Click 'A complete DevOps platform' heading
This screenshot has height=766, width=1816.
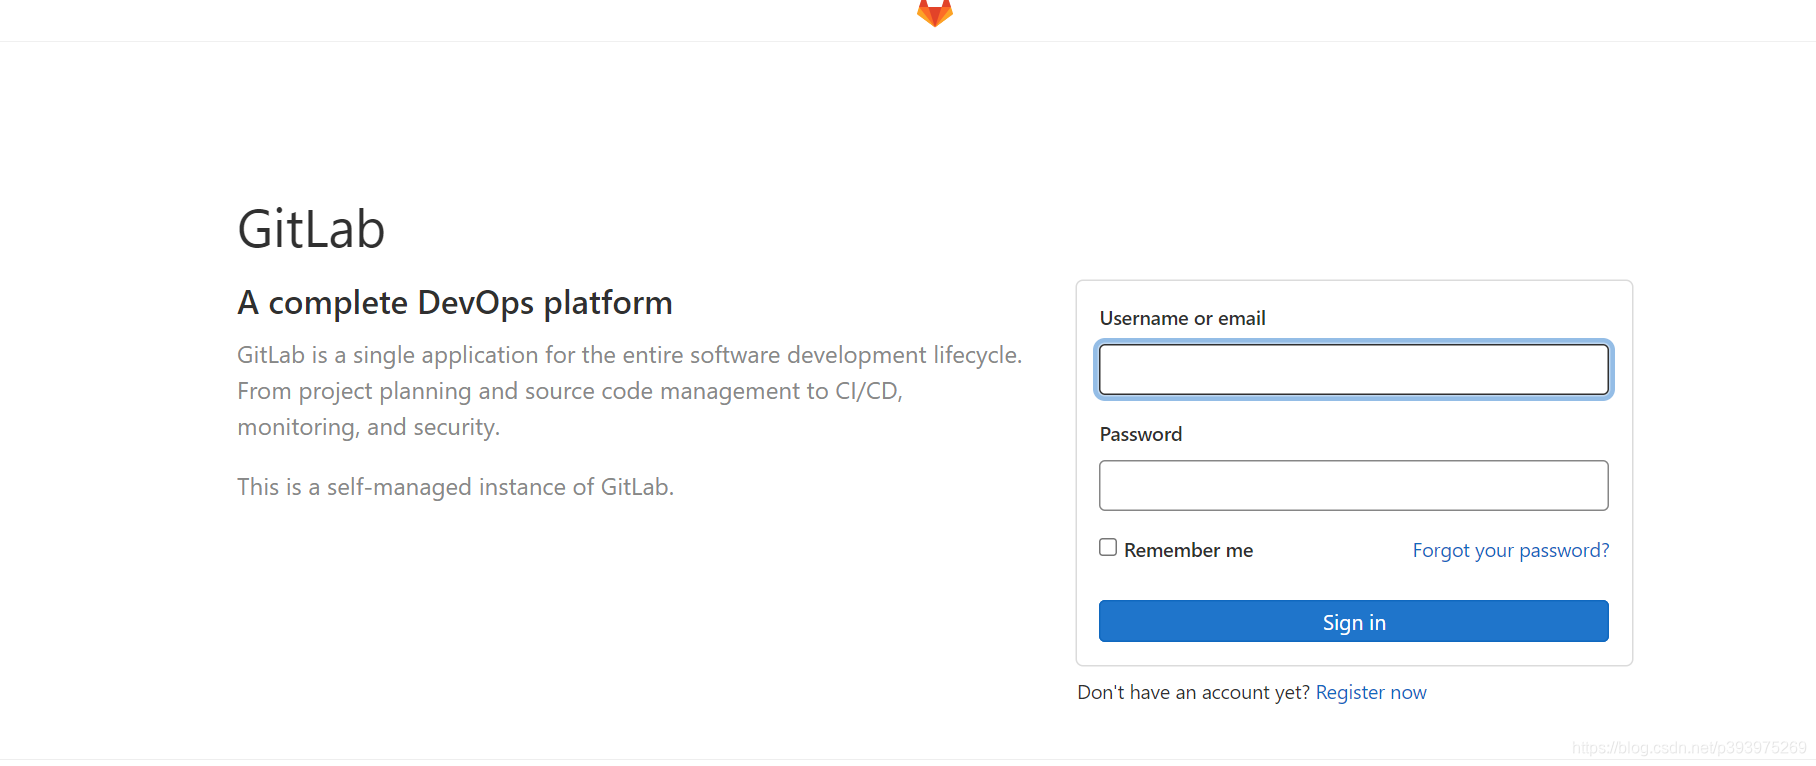pyautogui.click(x=455, y=303)
